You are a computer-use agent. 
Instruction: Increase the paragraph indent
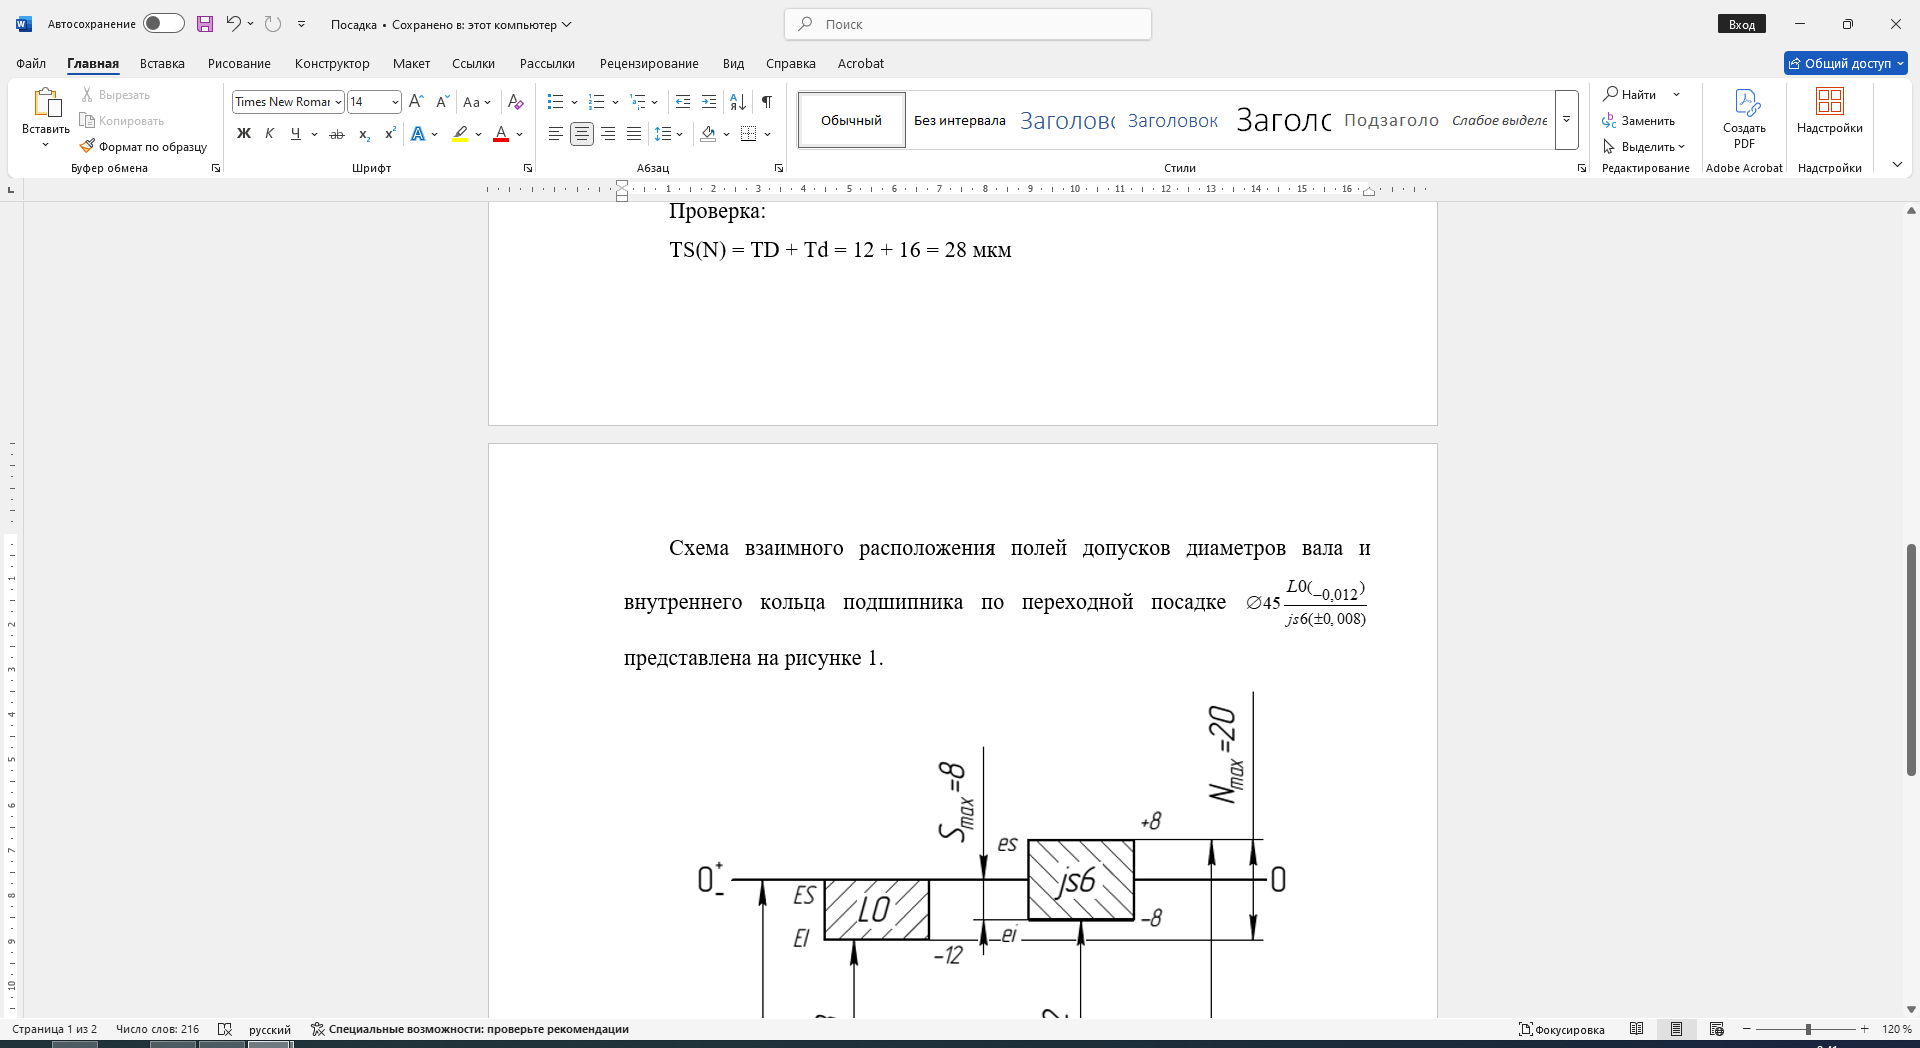click(709, 102)
